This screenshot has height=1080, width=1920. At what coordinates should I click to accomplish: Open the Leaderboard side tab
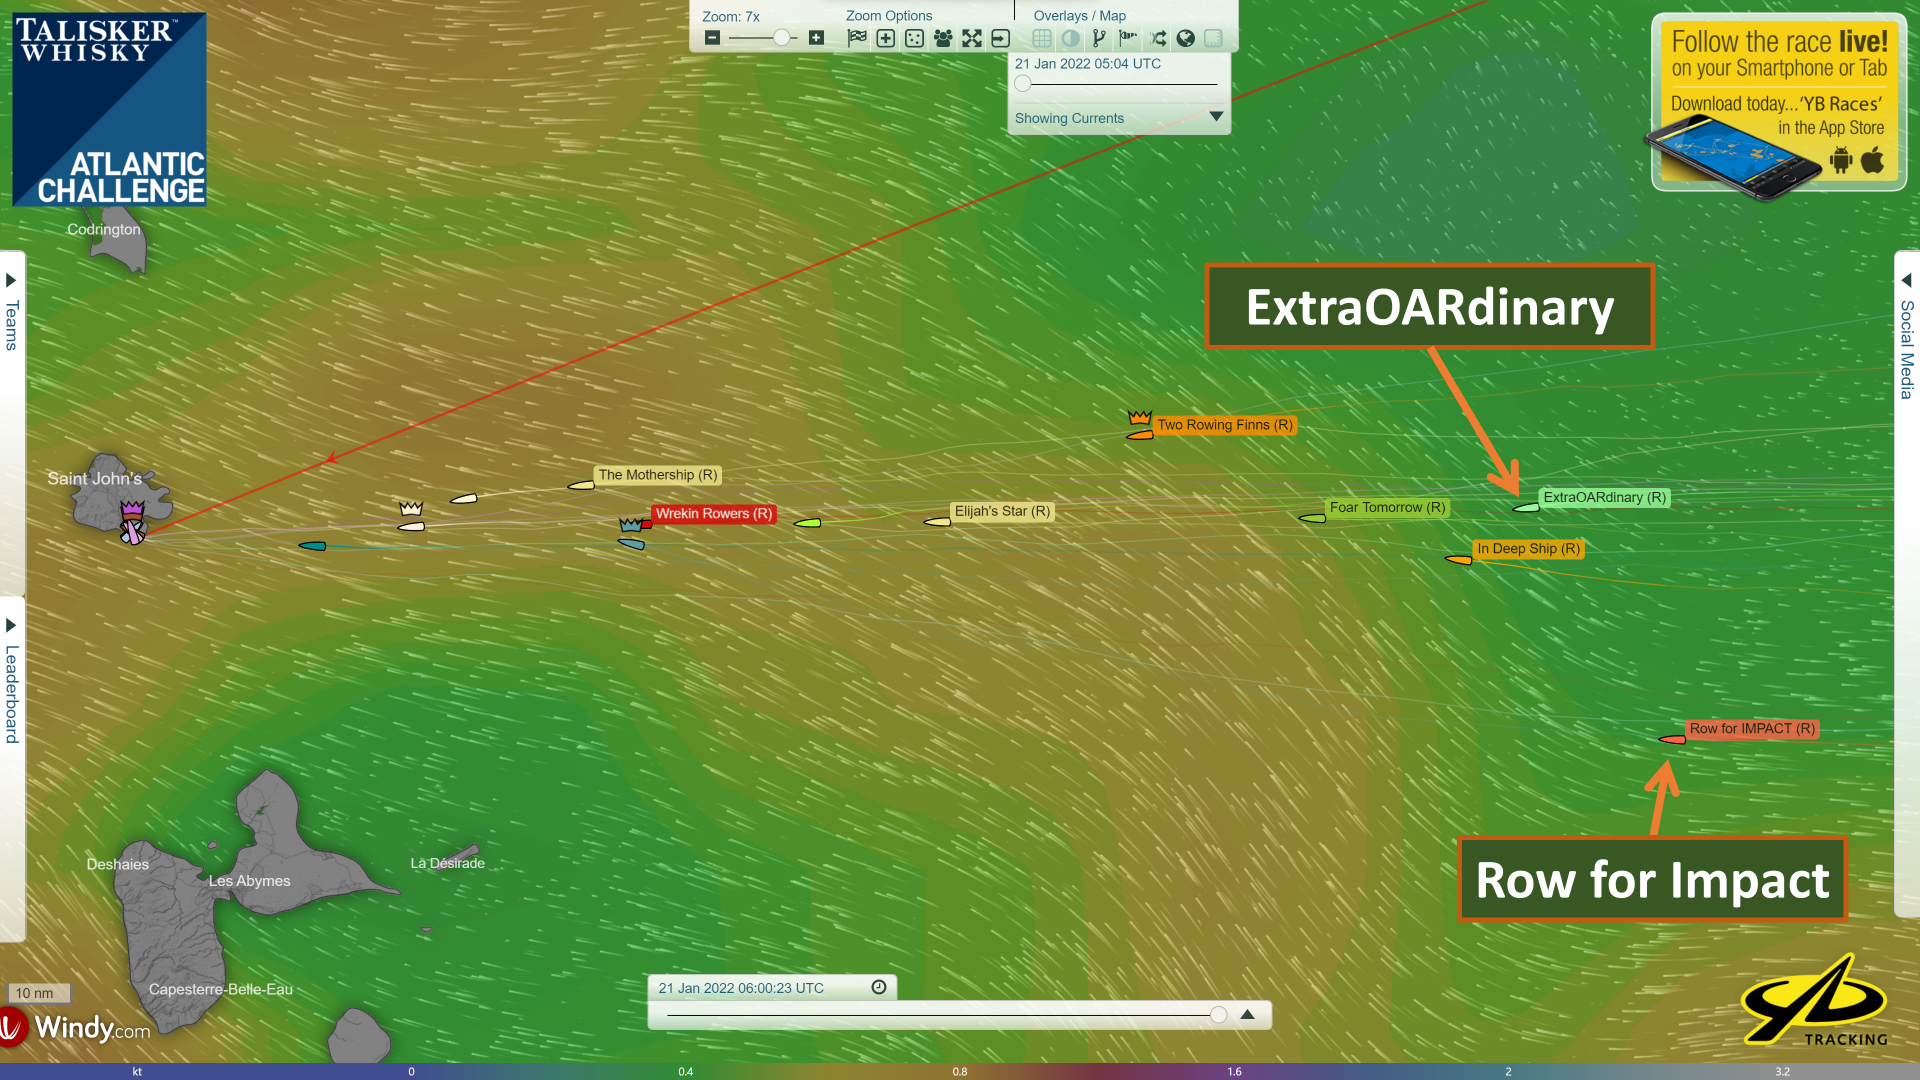[12, 692]
